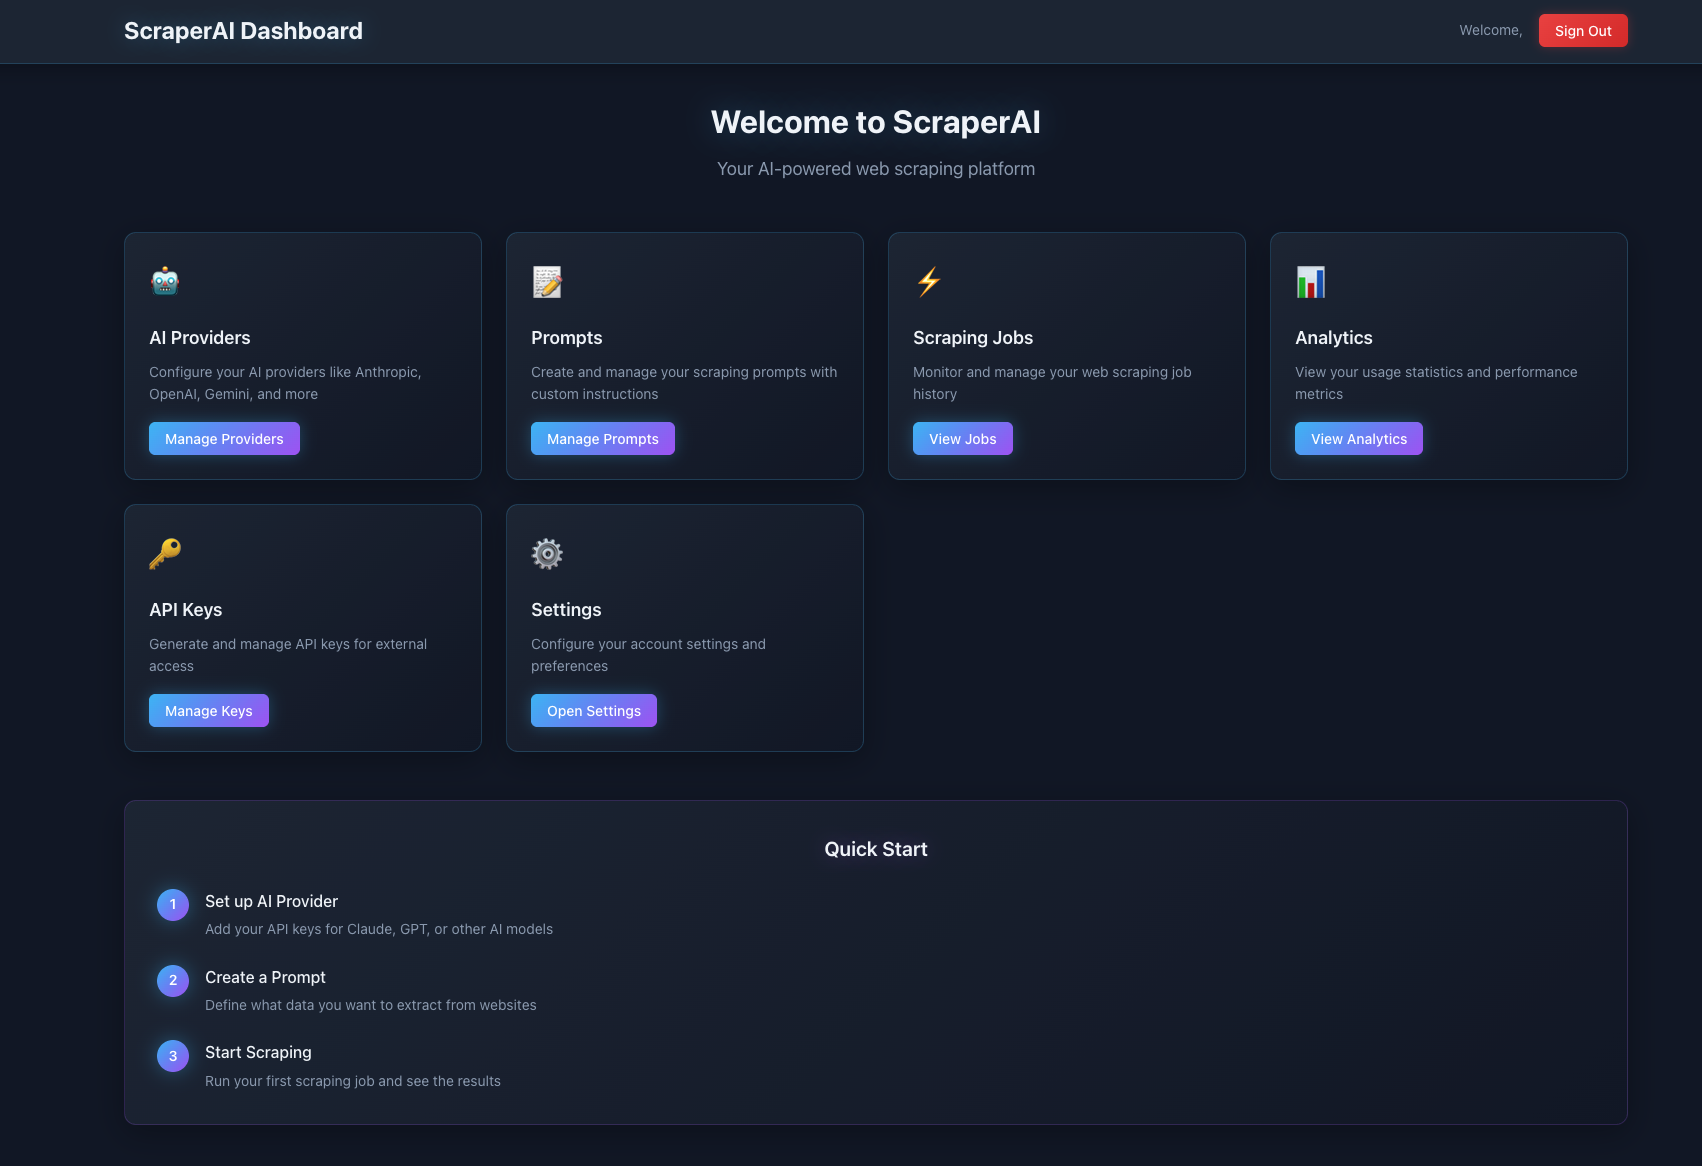Click the bar chart icon on Analytics card

point(1309,282)
